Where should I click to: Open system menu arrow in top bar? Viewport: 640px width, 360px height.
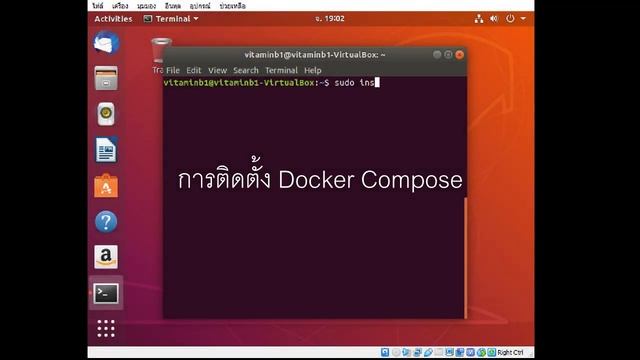[523, 19]
